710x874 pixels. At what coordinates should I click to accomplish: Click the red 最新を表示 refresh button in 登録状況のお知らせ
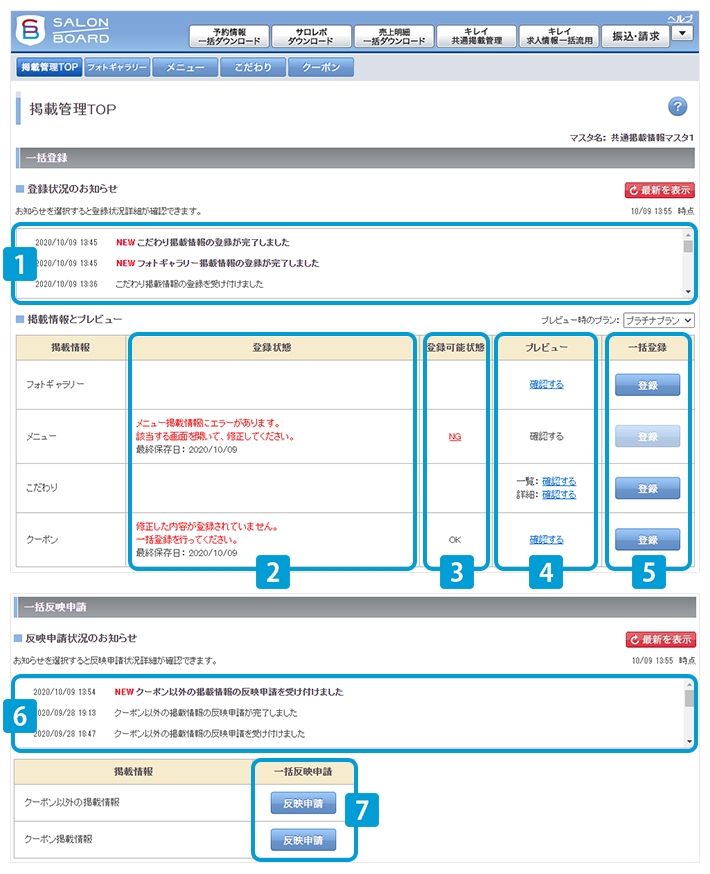click(x=660, y=190)
